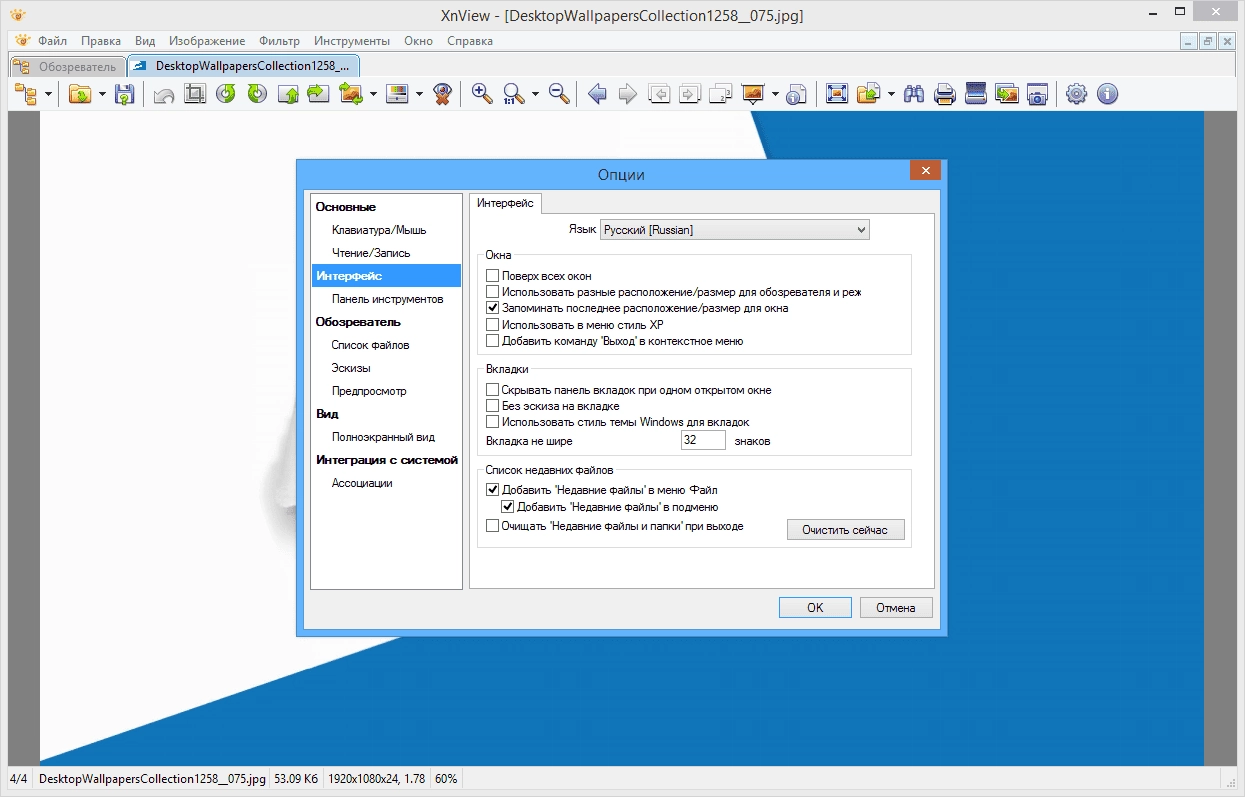Select 'Панель инструментов' in options tree
1245x797 pixels.
point(388,299)
